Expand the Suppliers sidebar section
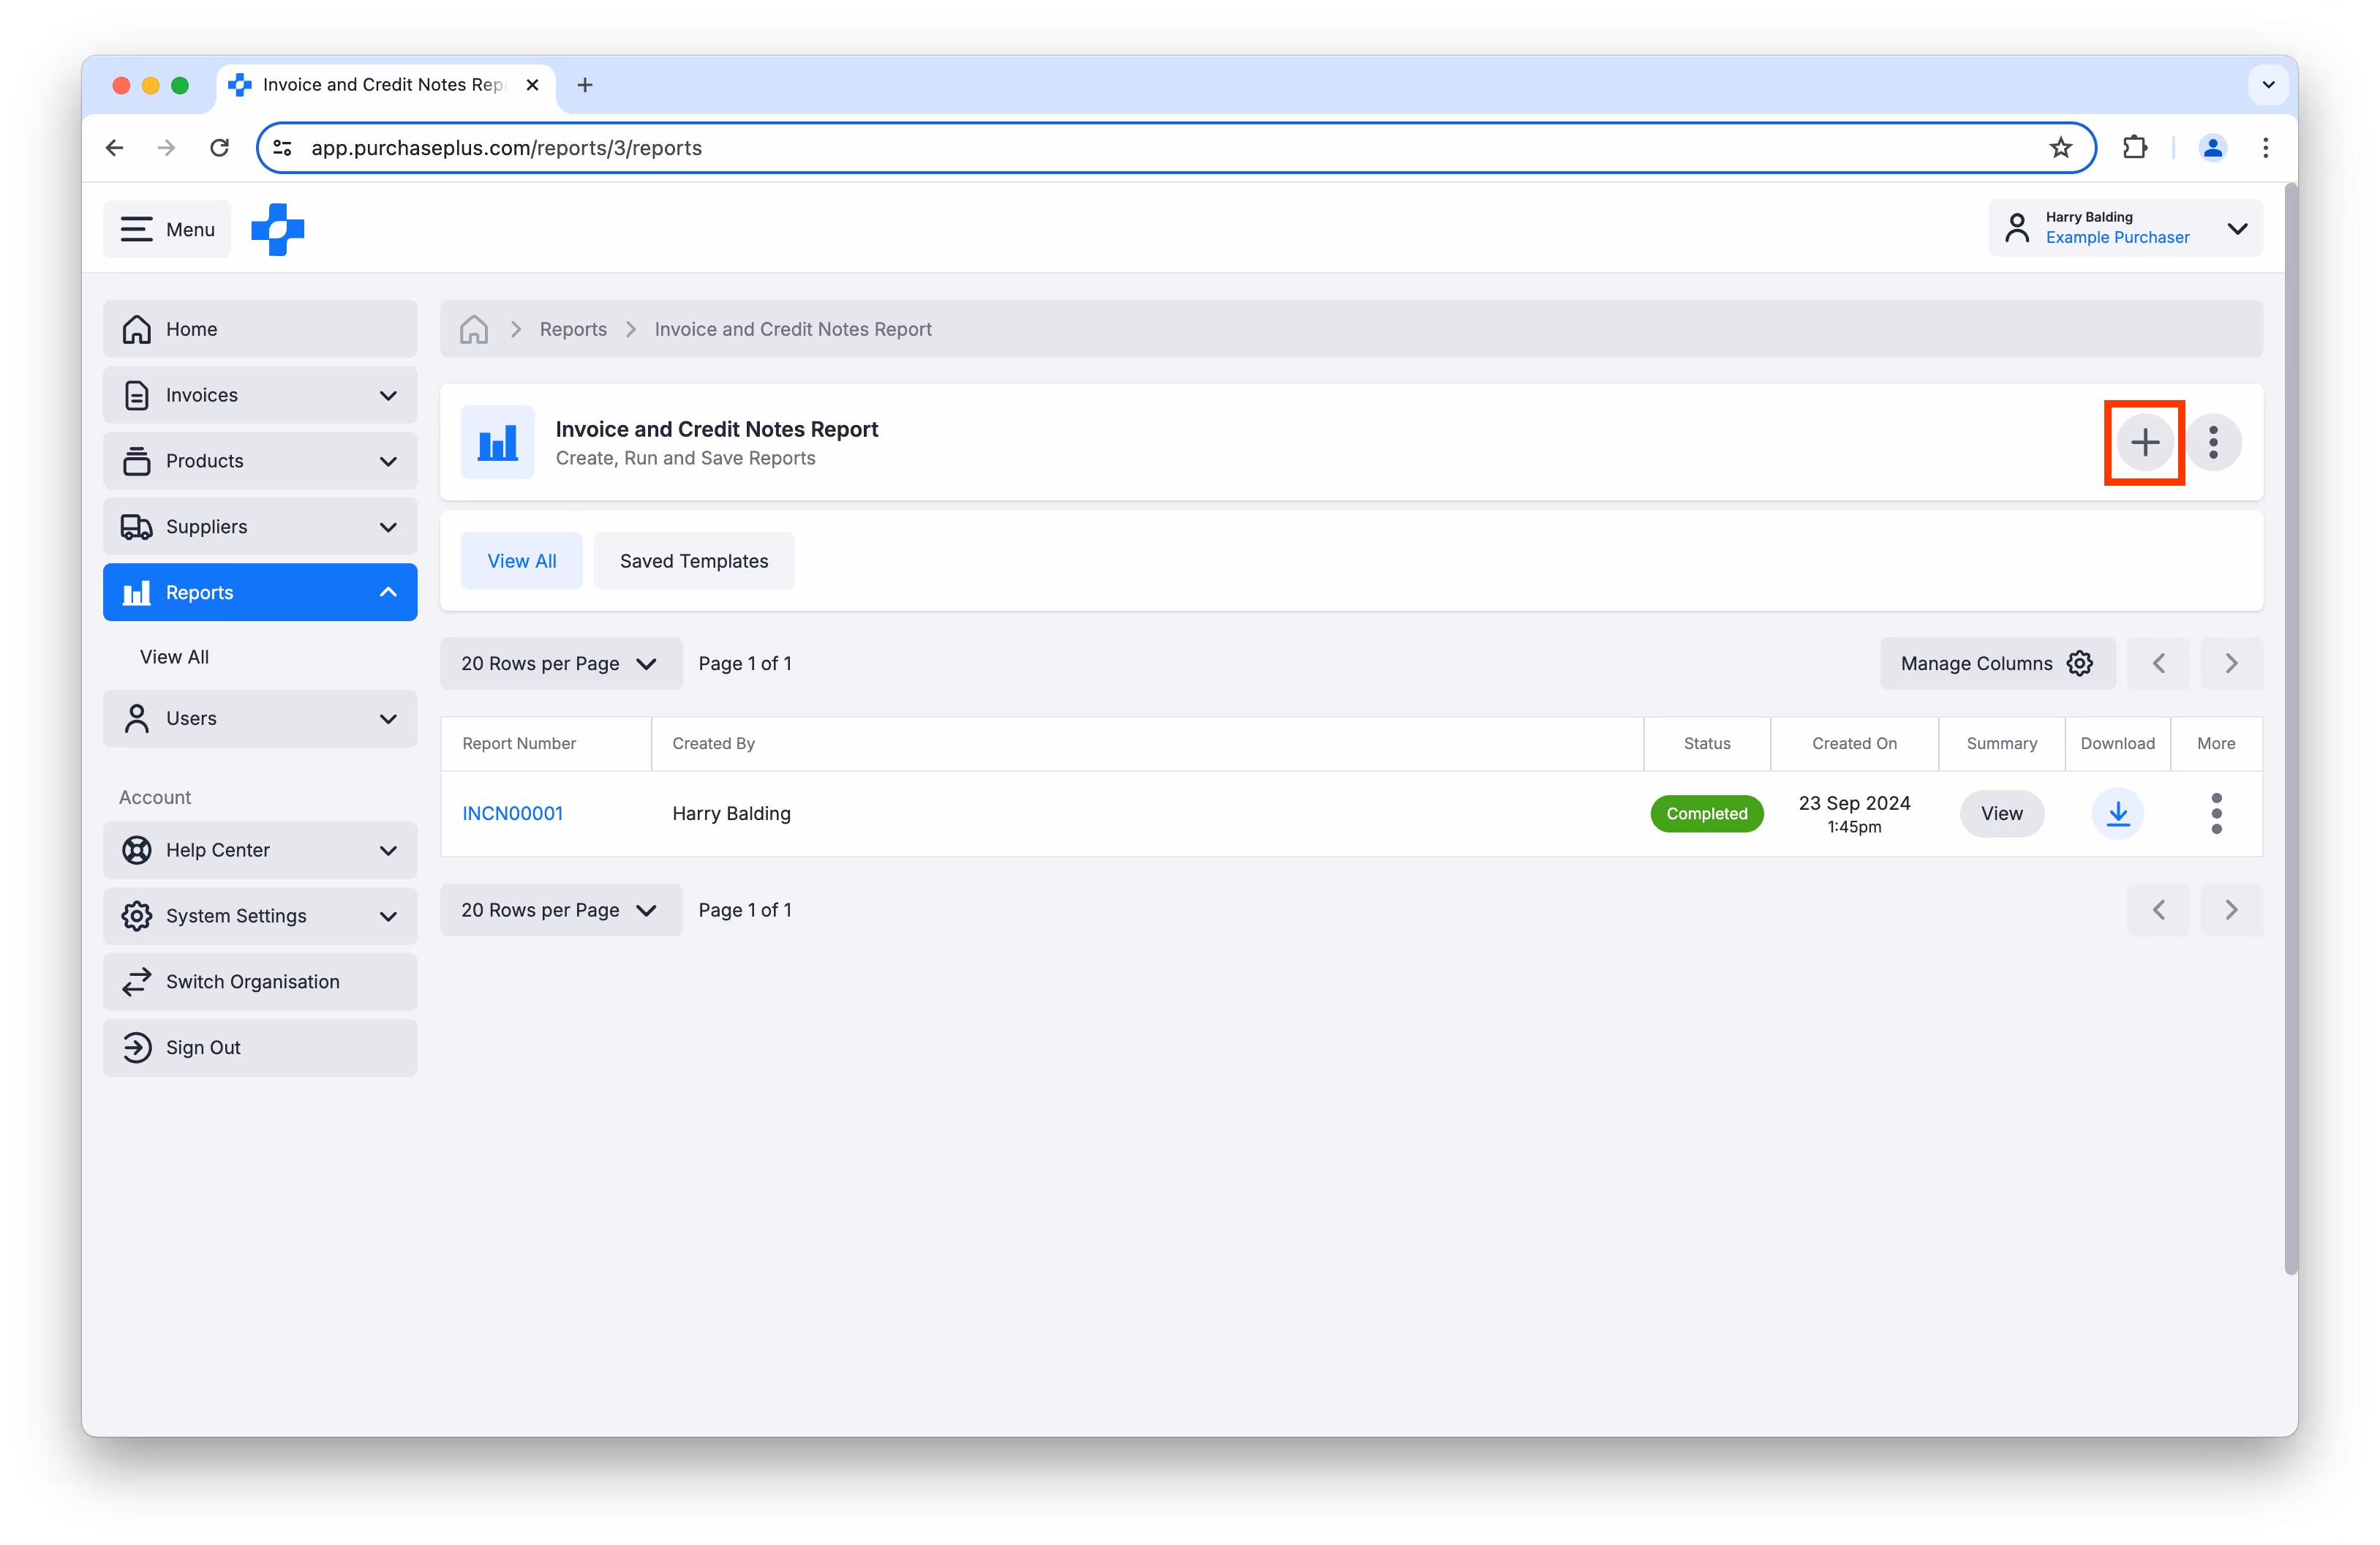Image resolution: width=2380 pixels, height=1545 pixels. [x=260, y=527]
